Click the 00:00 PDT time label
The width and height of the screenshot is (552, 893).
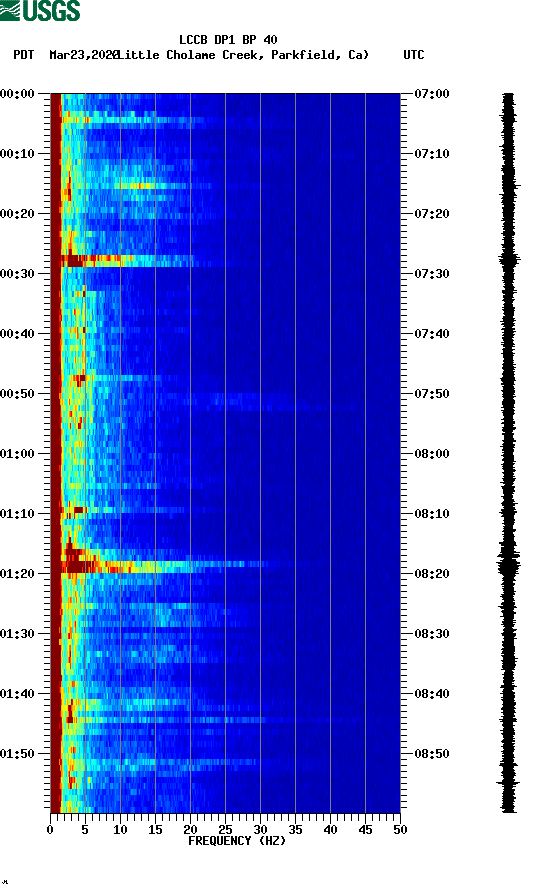(x=17, y=93)
